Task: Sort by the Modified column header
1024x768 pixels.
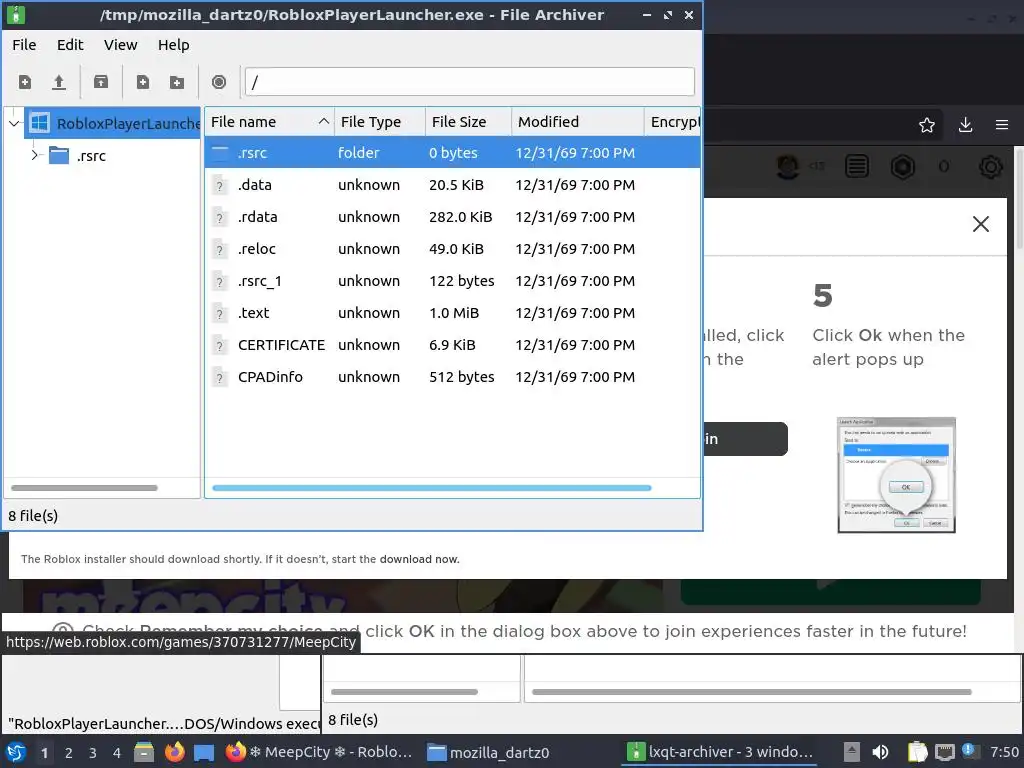Action: tap(577, 121)
